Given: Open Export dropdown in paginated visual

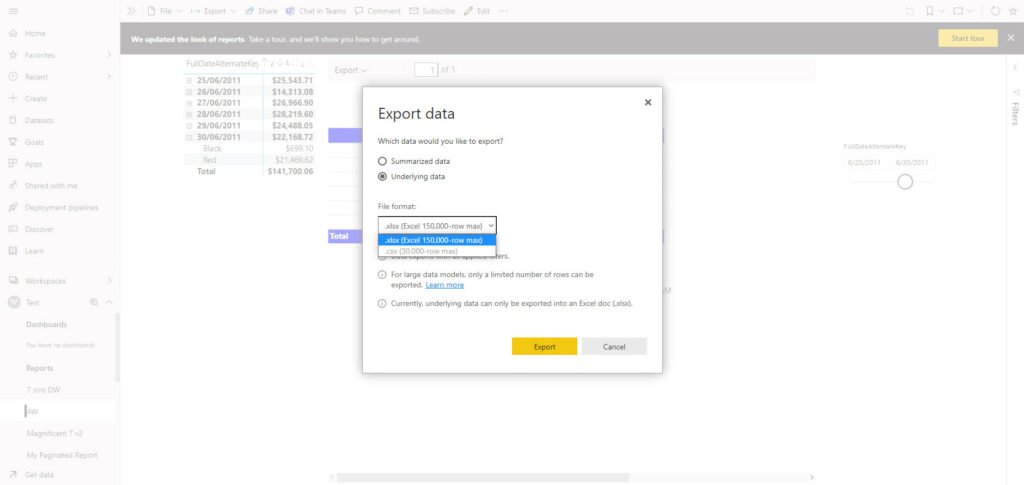Looking at the screenshot, I should (351, 70).
